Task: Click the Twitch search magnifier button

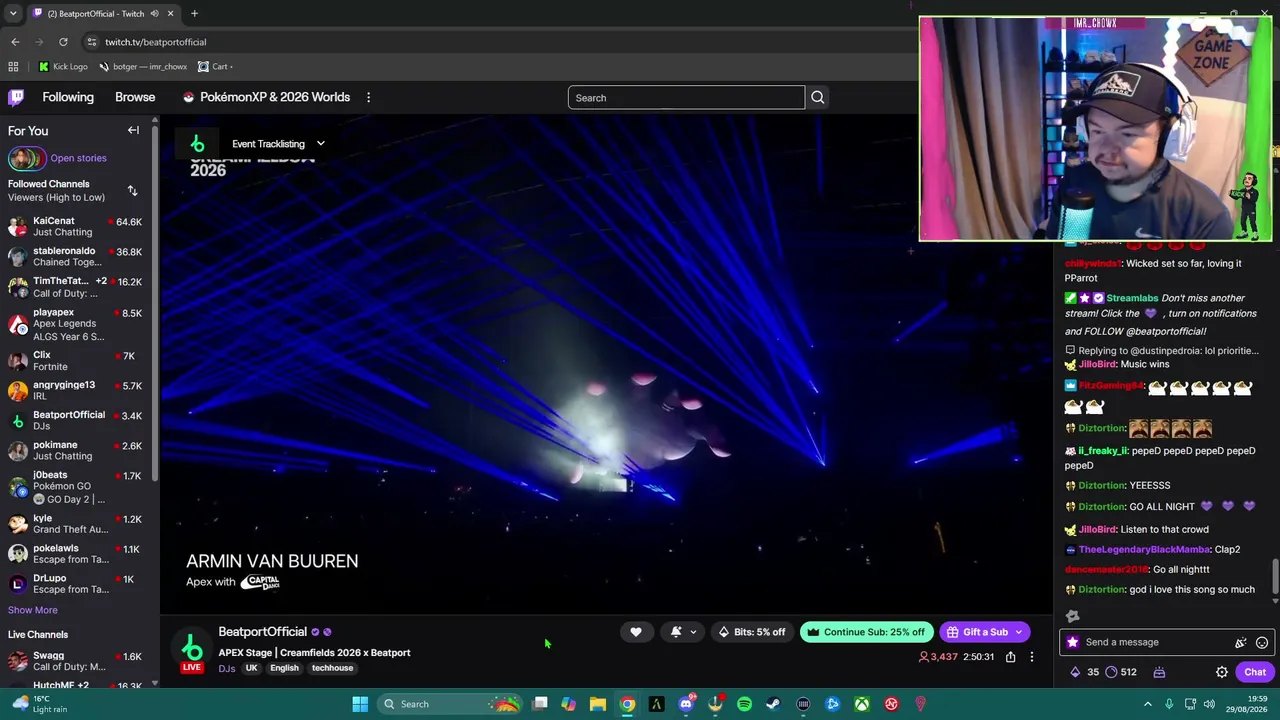Action: click(817, 97)
